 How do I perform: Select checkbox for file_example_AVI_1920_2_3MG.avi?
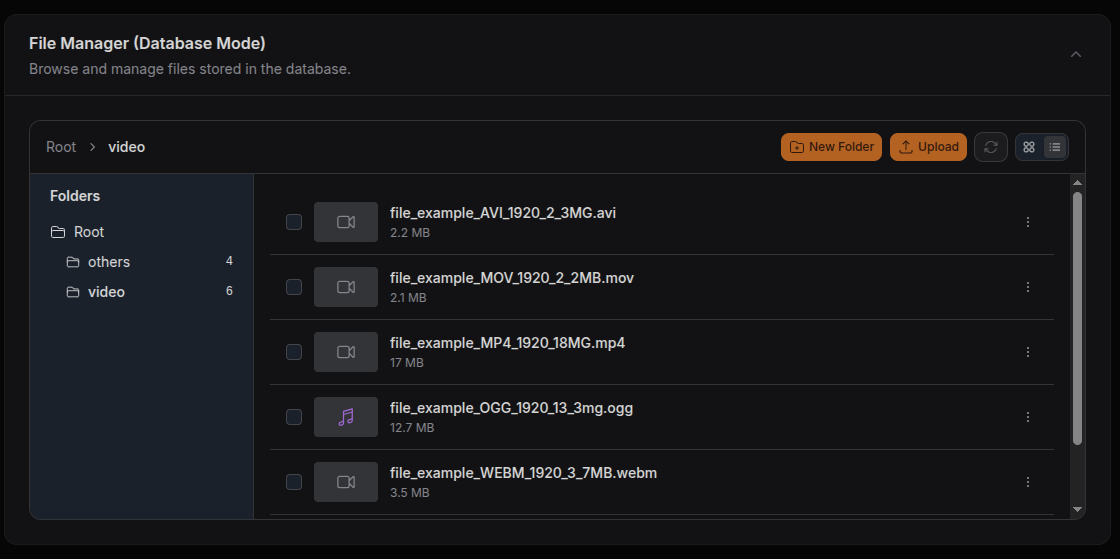[294, 222]
